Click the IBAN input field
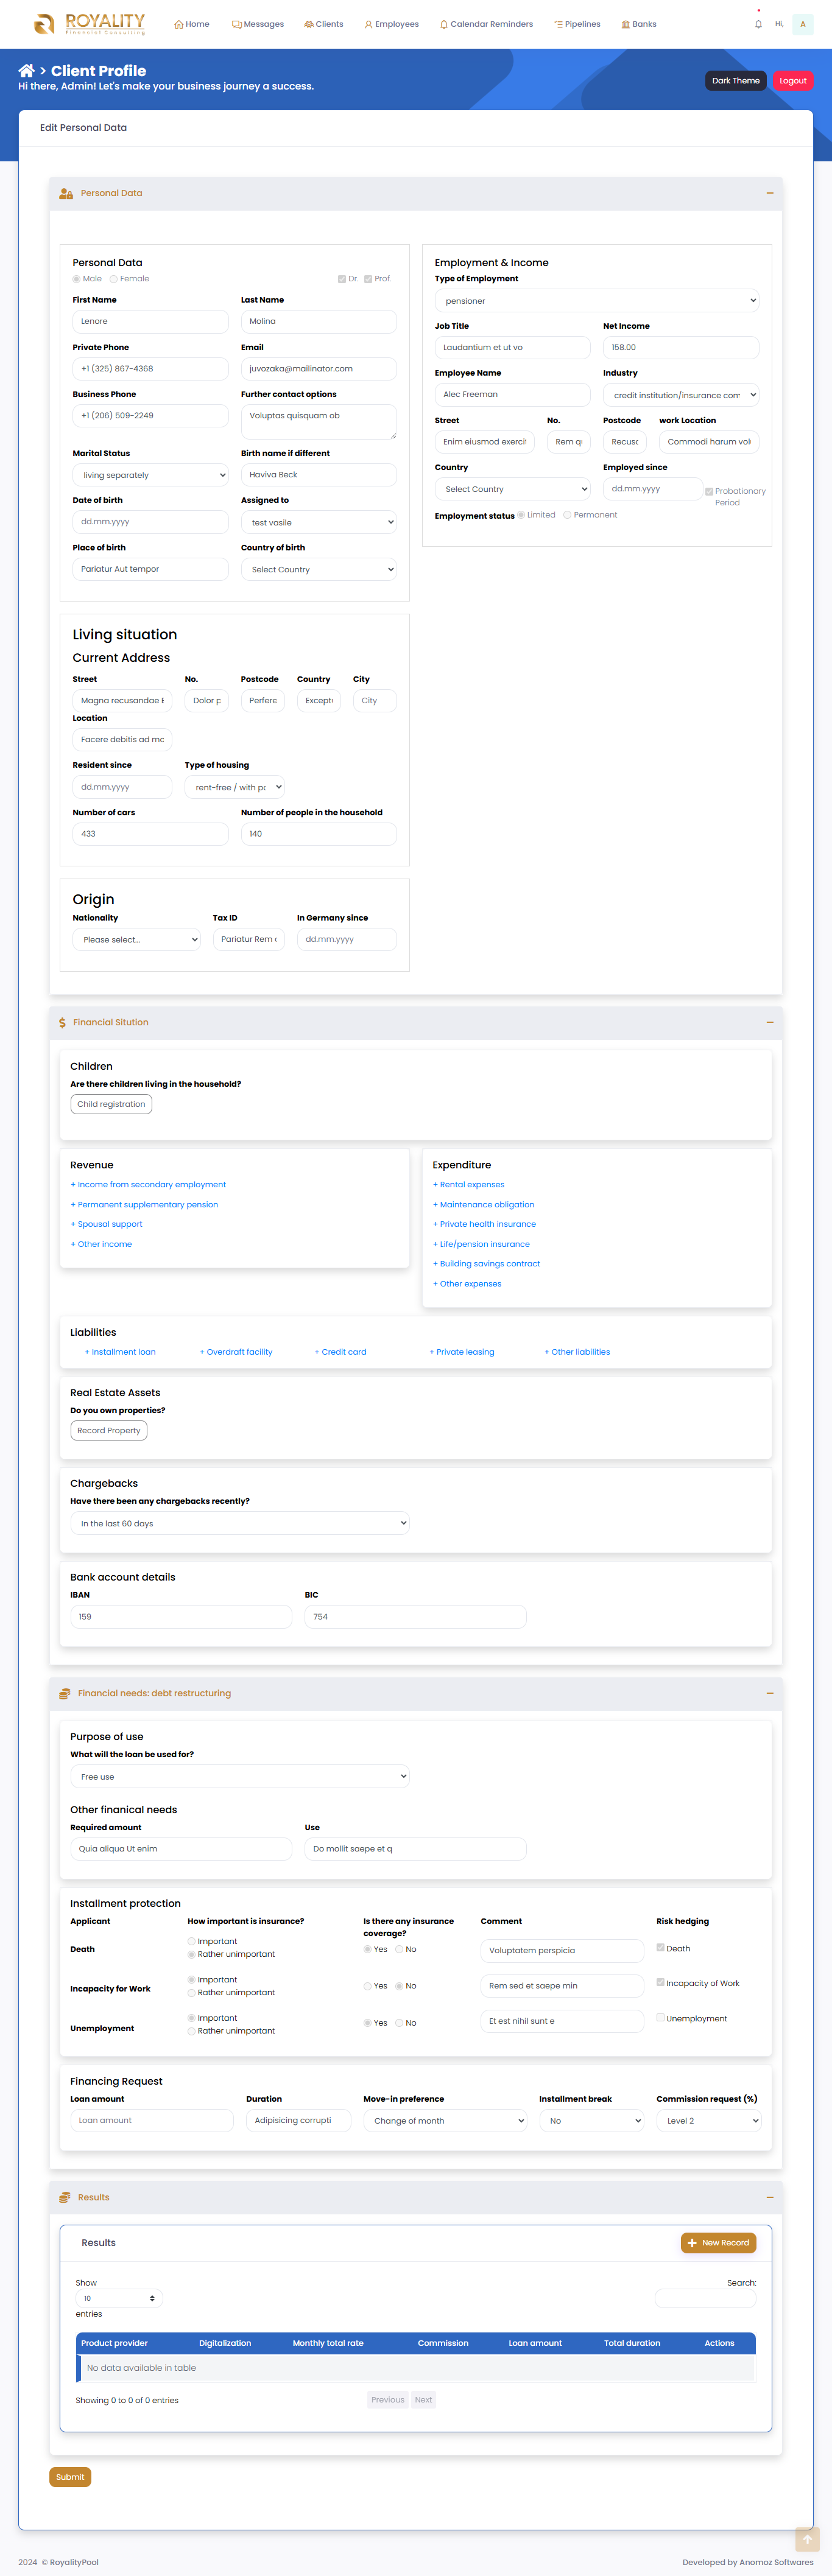Screen dimensions: 832x2576 click(181, 1616)
